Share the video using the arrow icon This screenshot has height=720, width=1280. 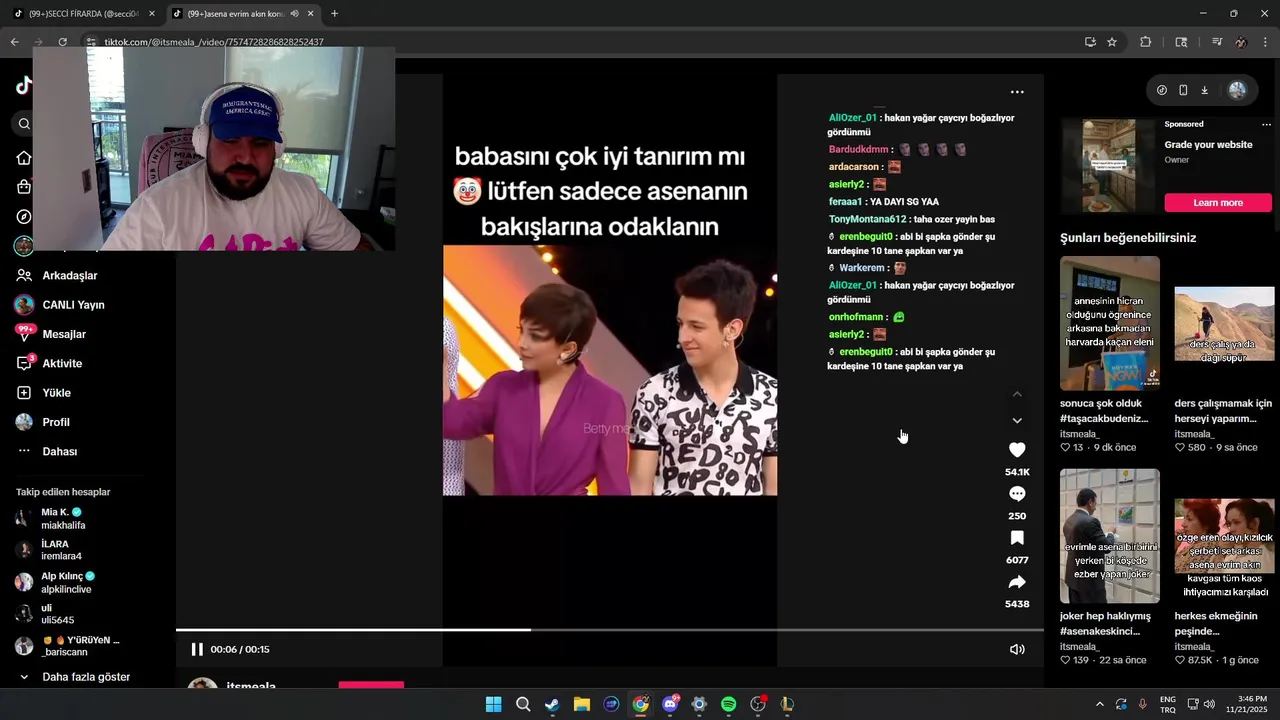tap(1017, 582)
